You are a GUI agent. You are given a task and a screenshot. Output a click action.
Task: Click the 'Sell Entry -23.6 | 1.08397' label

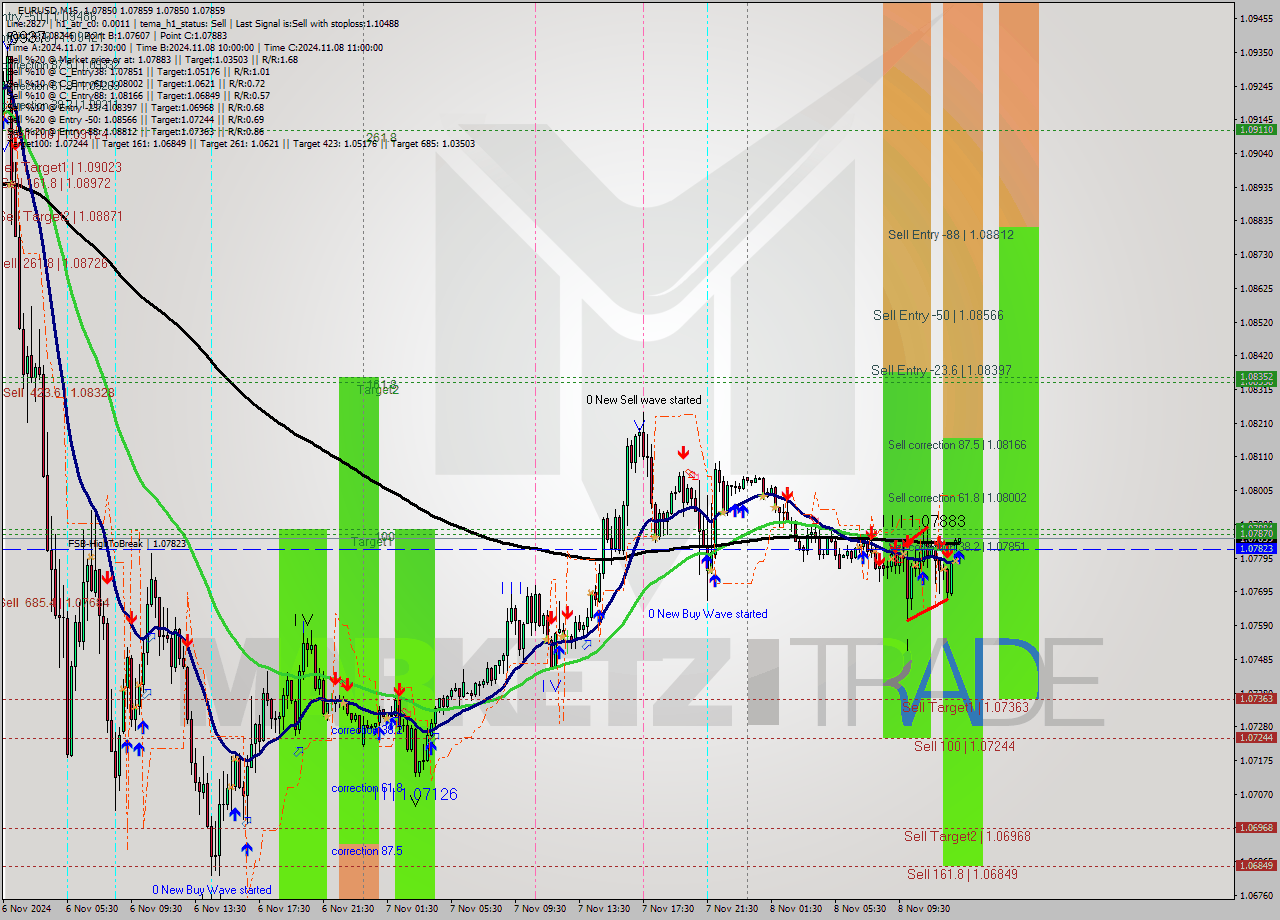pyautogui.click(x=941, y=370)
